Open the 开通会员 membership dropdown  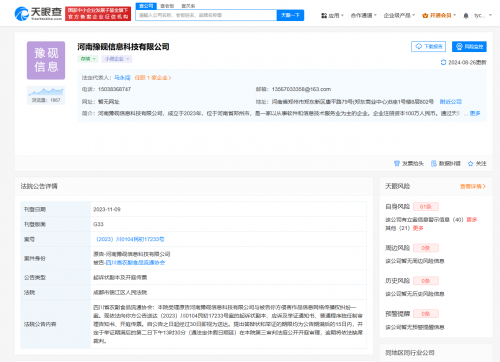pyautogui.click(x=439, y=15)
